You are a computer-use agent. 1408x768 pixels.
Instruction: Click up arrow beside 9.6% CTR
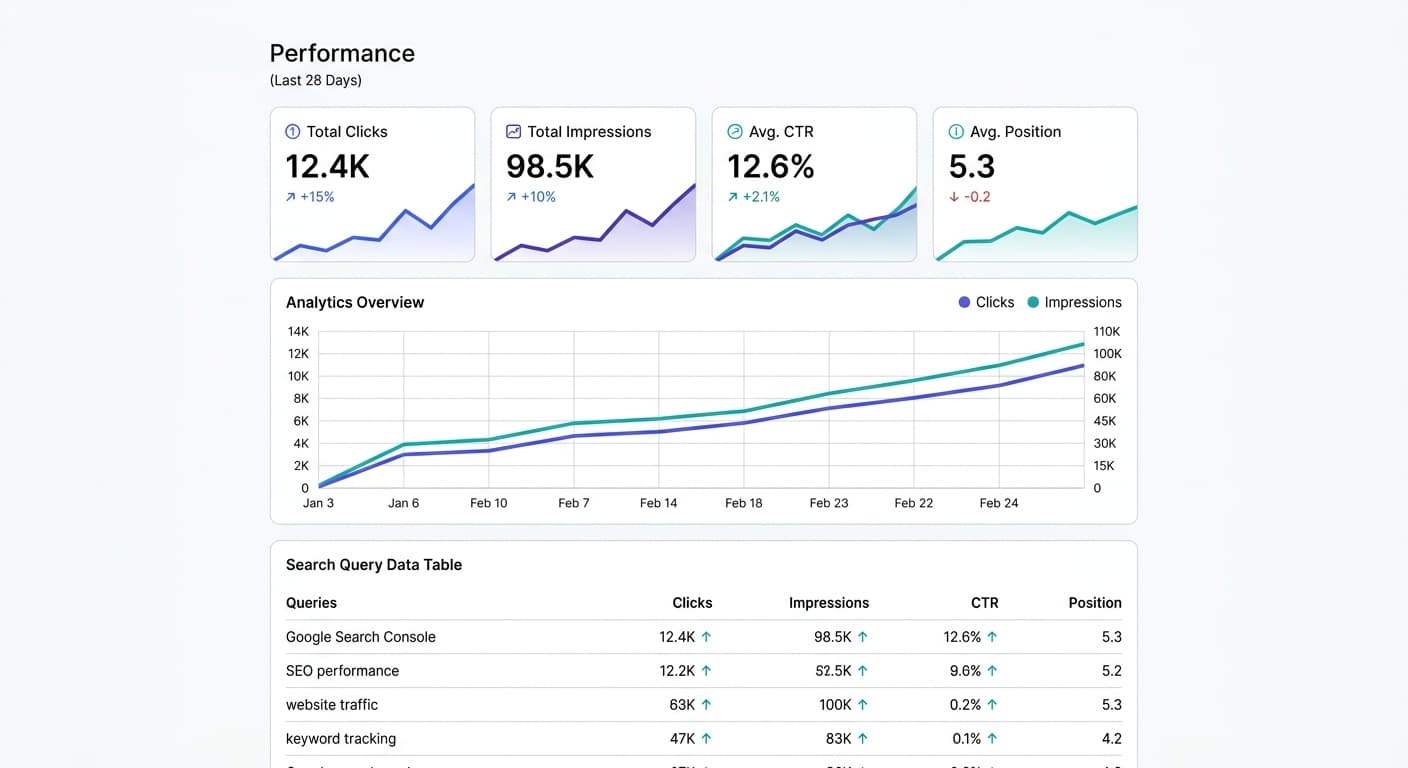click(992, 671)
